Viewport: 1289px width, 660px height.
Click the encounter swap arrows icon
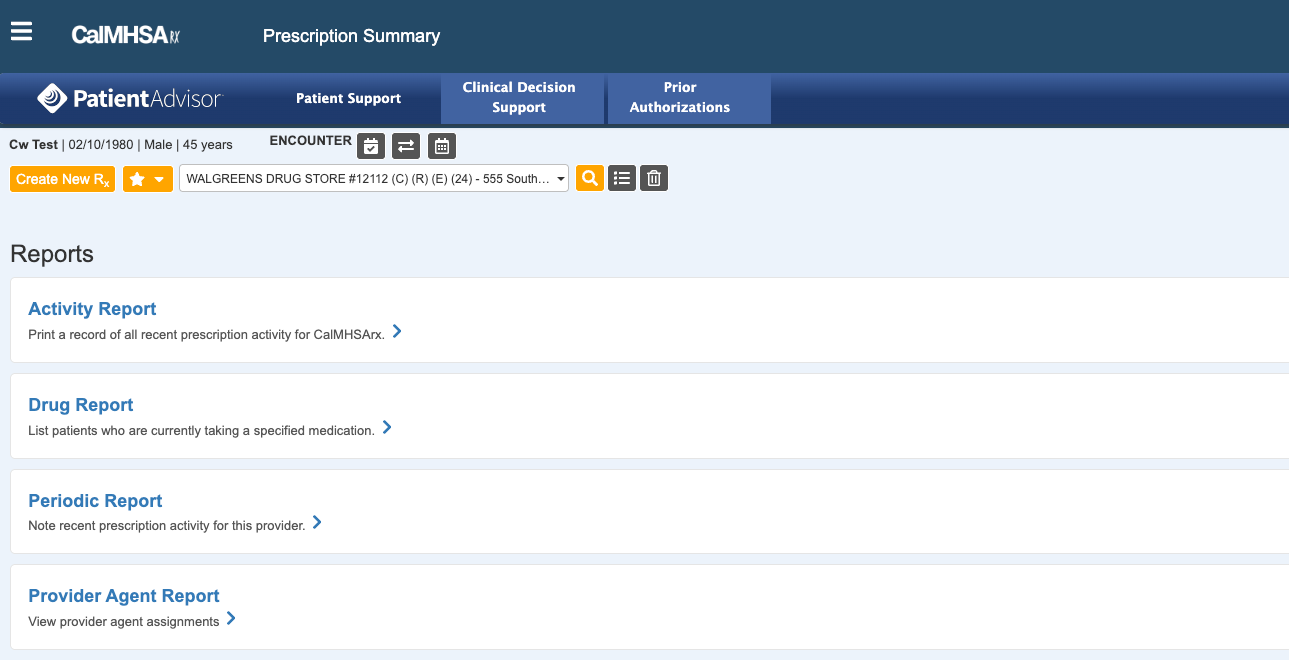click(x=406, y=146)
